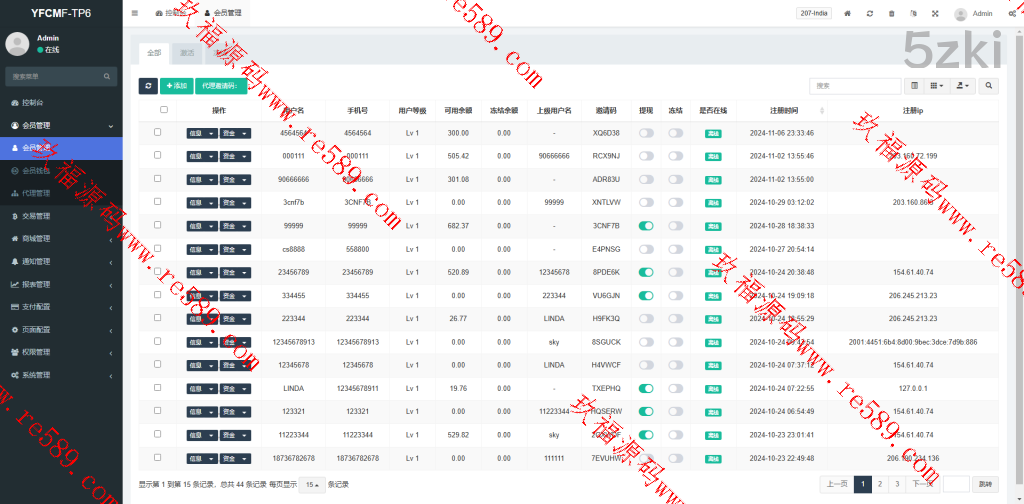1024x504 pixels.
Task: Go to page 2 in pagination
Action: tap(879, 484)
